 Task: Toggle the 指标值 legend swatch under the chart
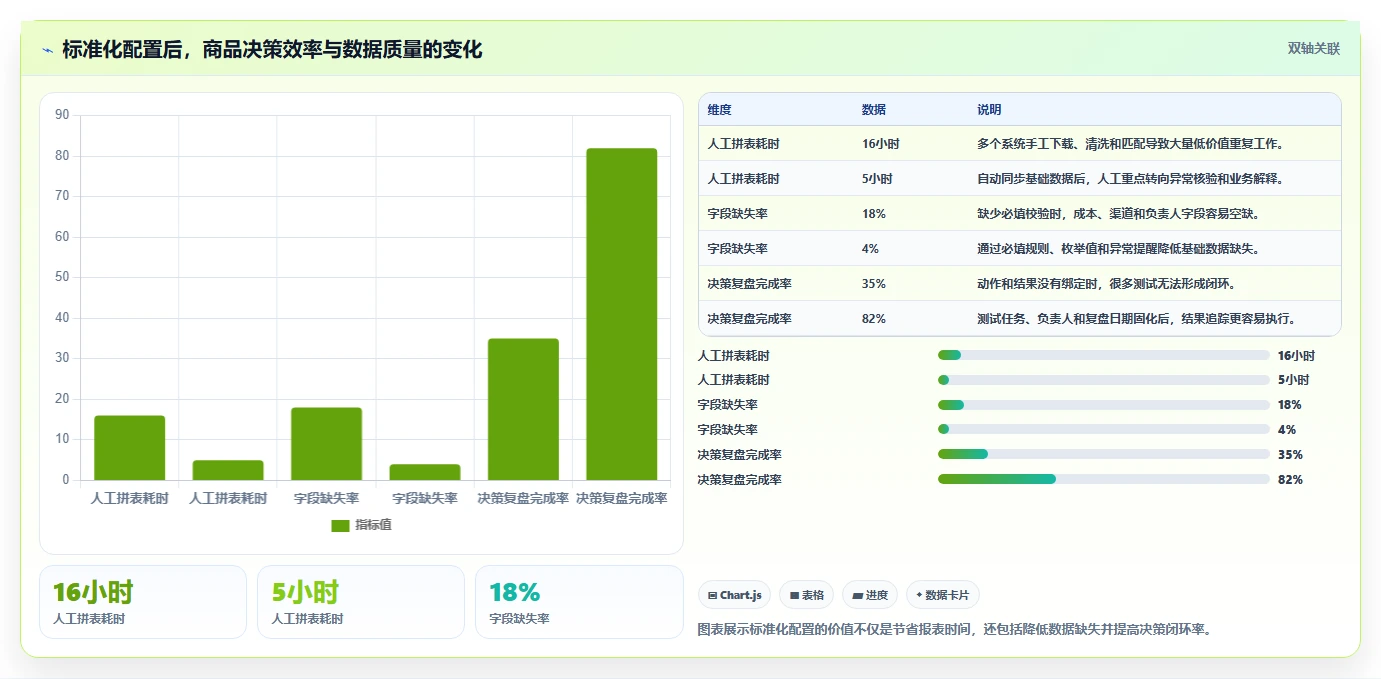point(340,525)
